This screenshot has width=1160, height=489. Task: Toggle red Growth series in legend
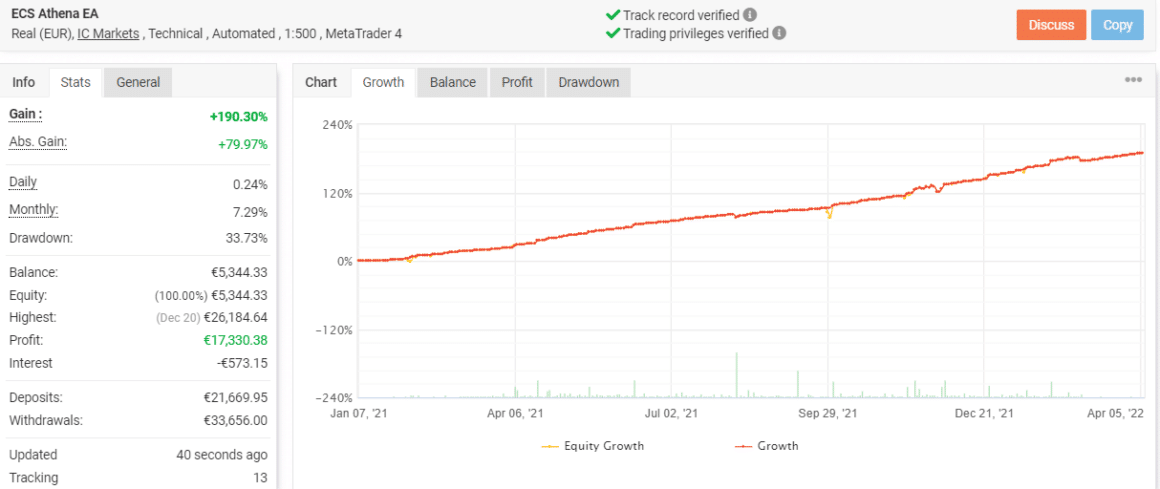click(x=766, y=446)
